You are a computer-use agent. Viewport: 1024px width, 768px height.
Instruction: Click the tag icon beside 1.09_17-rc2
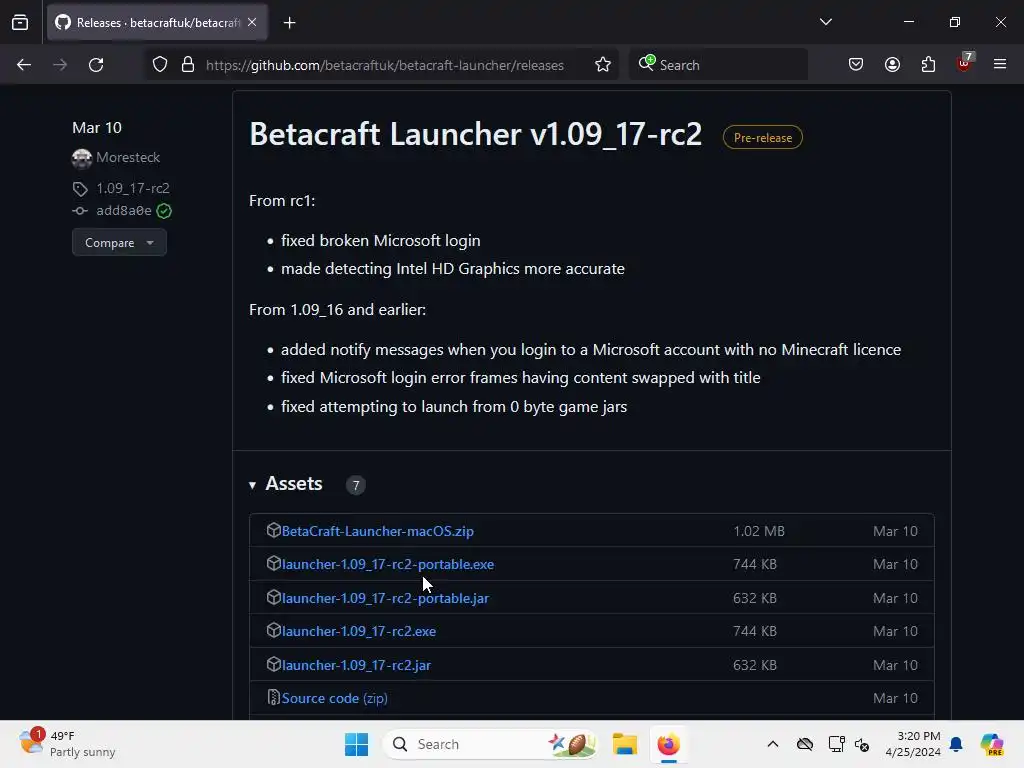[x=80, y=189]
